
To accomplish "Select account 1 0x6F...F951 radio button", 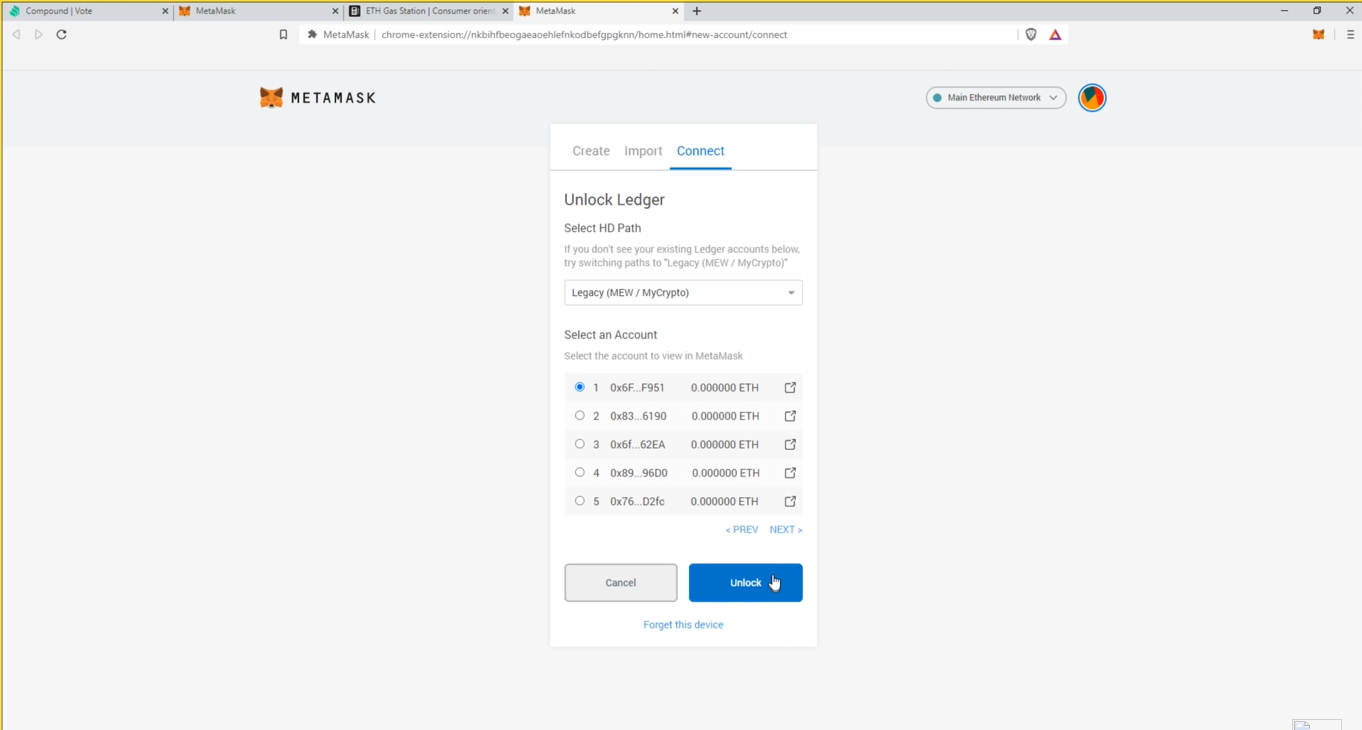I will 579,387.
